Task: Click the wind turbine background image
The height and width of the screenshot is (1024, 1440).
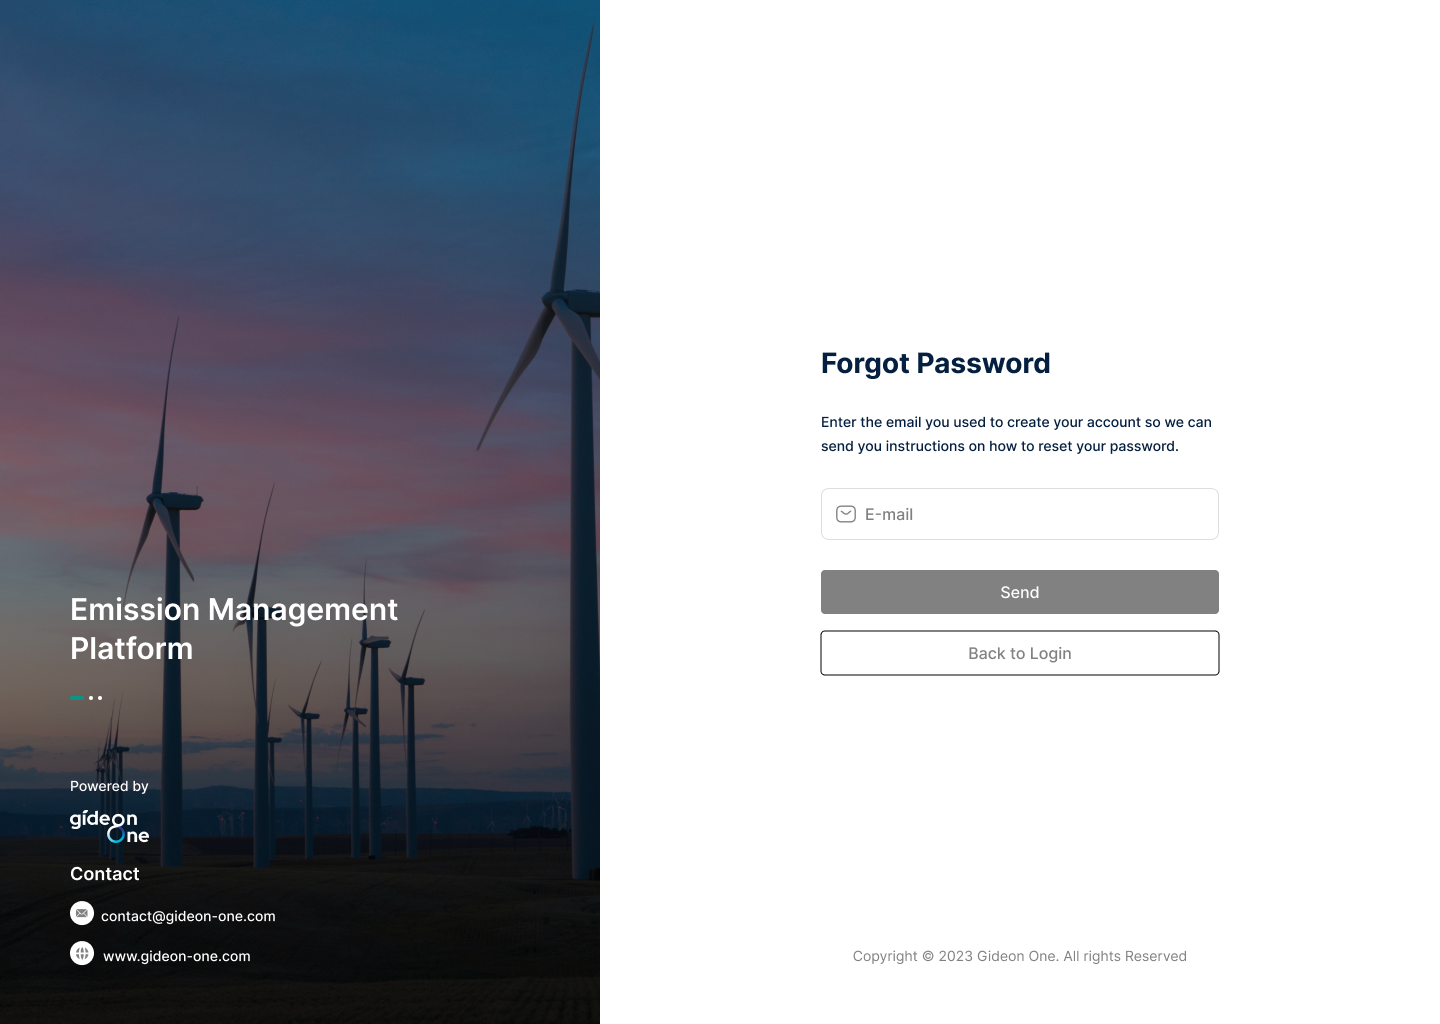Action: click(x=300, y=300)
